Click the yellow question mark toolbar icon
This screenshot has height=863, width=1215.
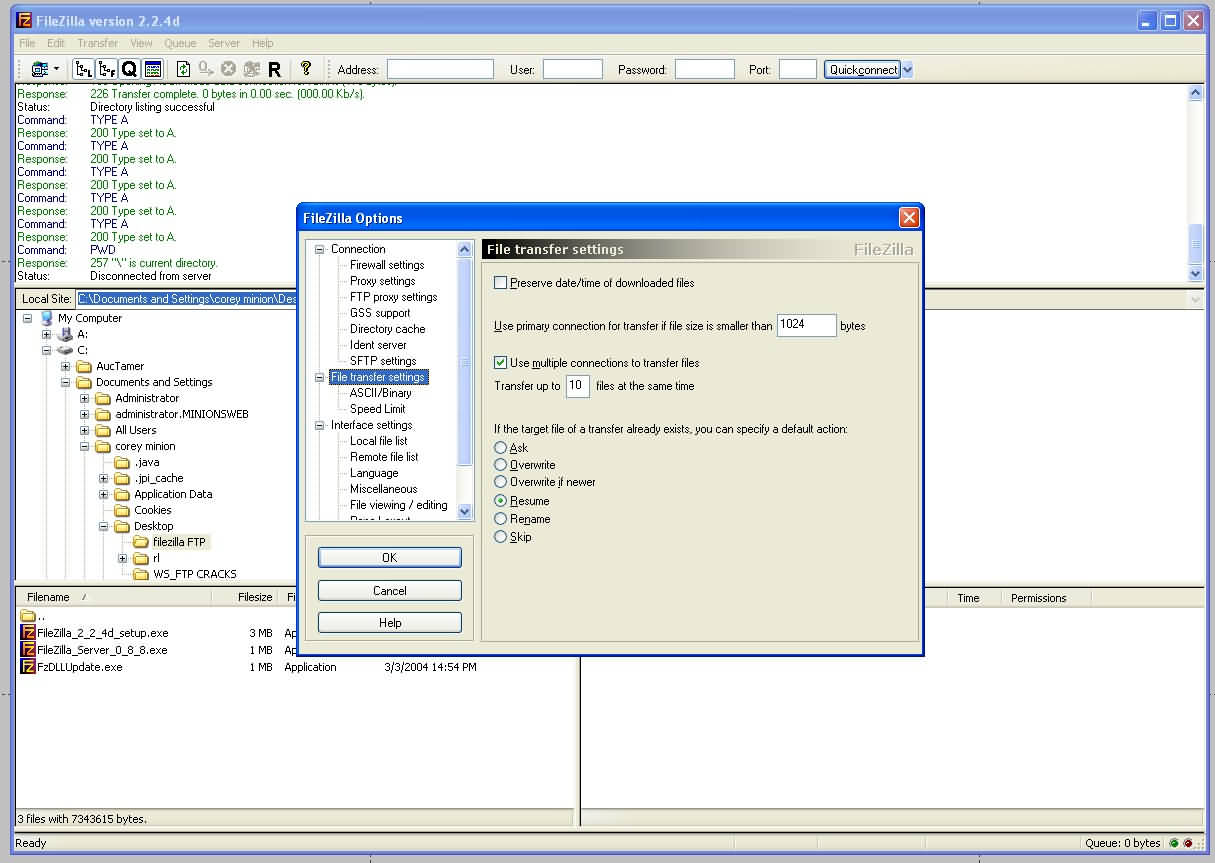[306, 69]
